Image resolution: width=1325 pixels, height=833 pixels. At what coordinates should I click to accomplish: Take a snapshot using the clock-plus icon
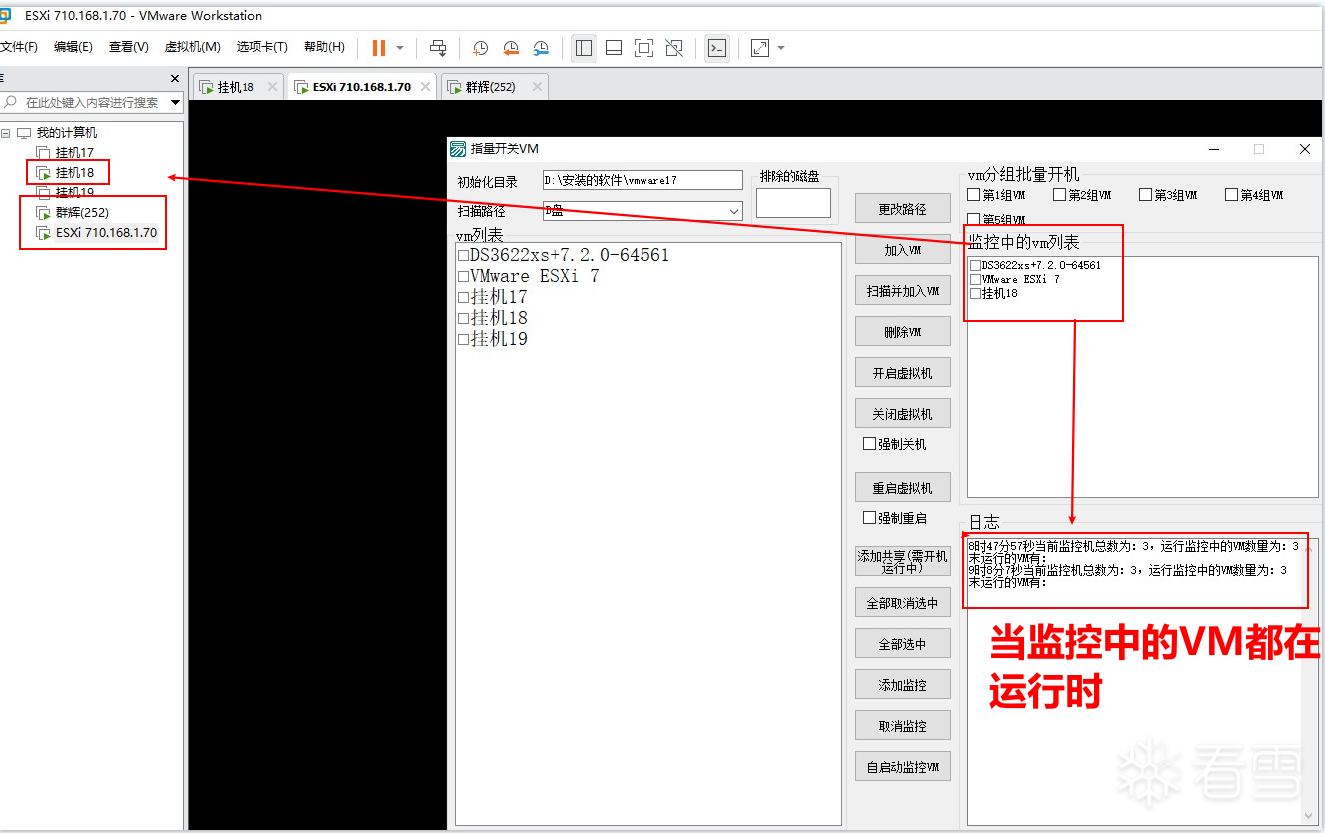click(481, 48)
